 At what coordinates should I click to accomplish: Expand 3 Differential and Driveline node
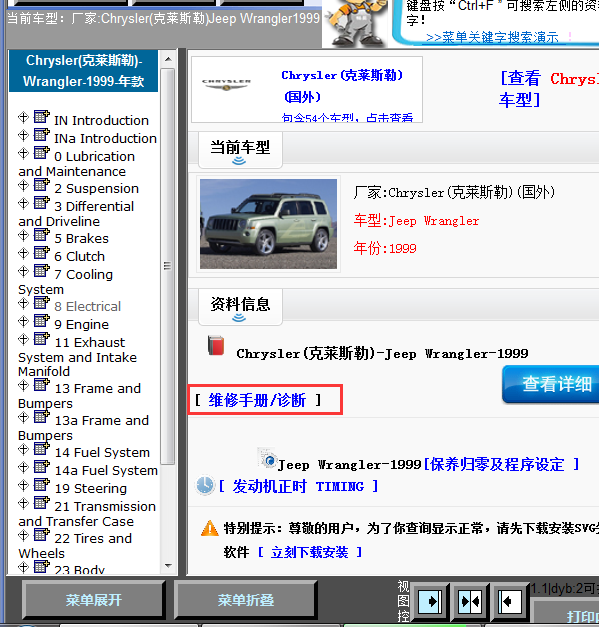[x=23, y=204]
